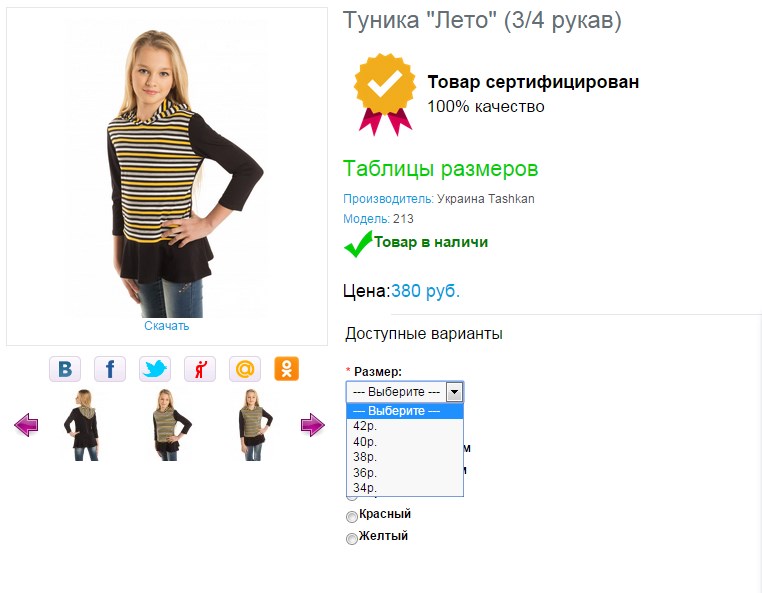Choose size 38р. from the list
This screenshot has height=593, width=762.
tap(405, 457)
